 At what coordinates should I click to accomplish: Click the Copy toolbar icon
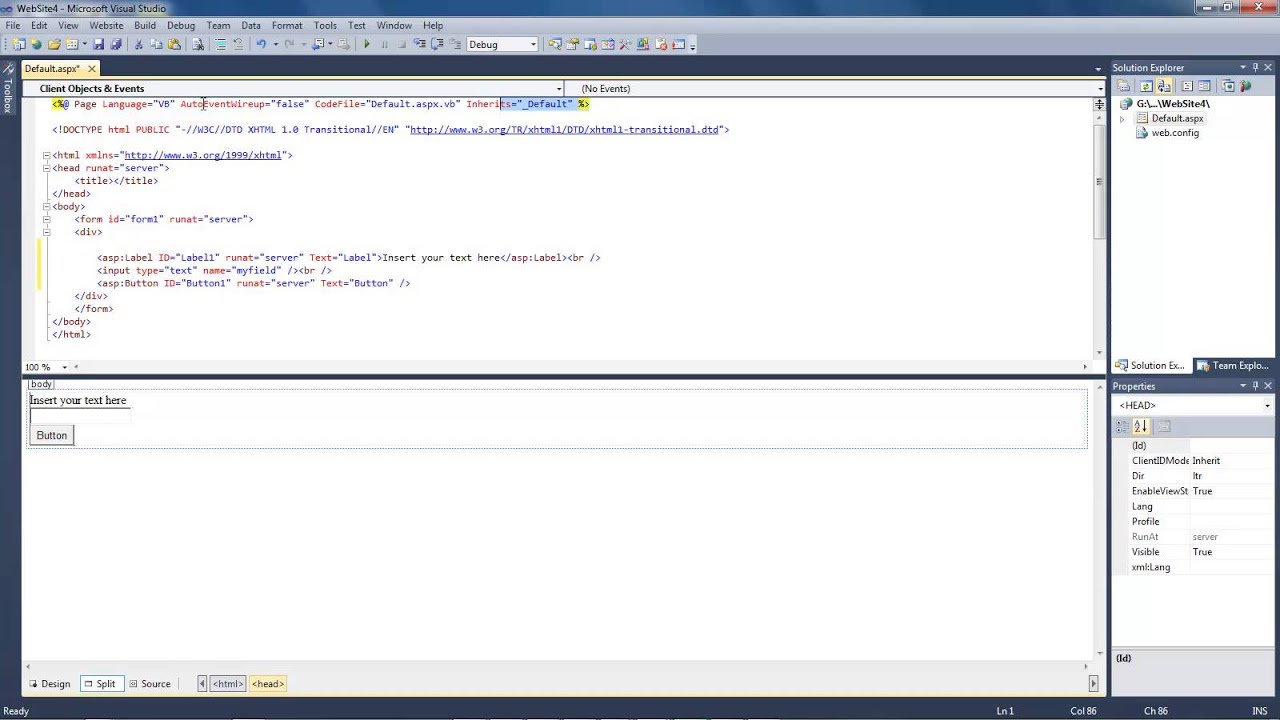tap(156, 44)
